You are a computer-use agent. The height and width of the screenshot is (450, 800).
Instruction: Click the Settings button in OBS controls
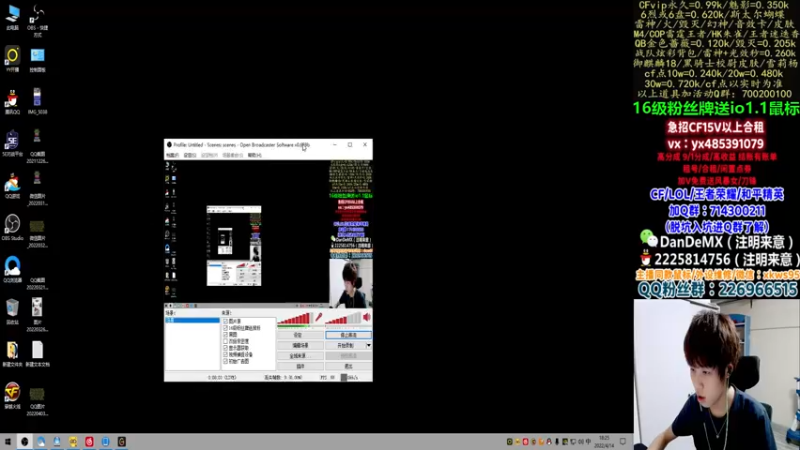[300, 335]
